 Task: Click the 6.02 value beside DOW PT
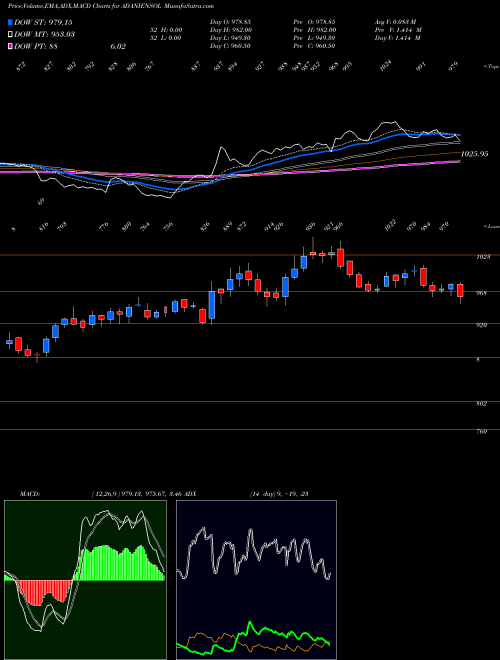point(118,47)
